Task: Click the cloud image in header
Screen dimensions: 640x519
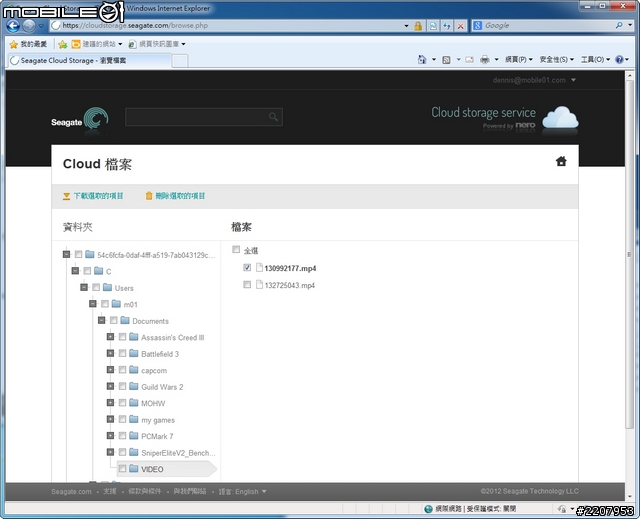Action: pos(560,118)
